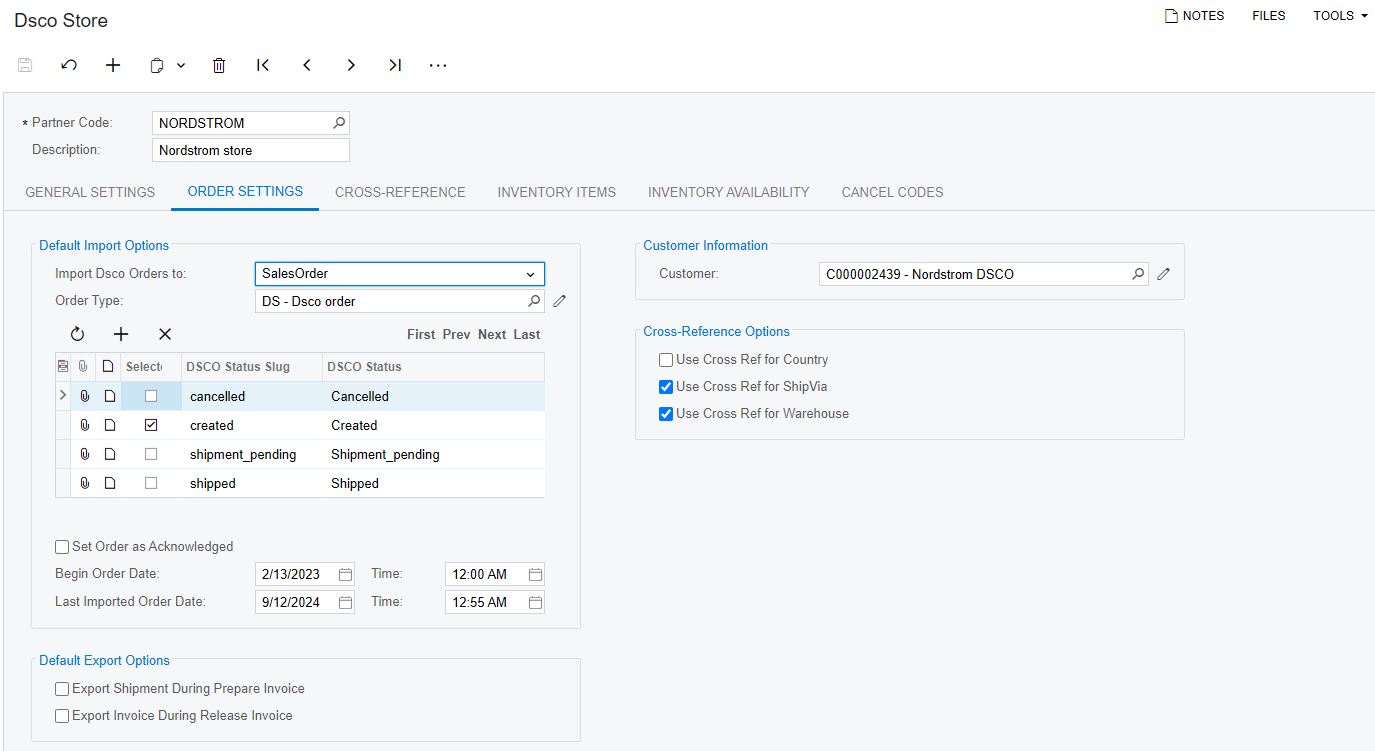Viewport: 1375px width, 751px height.
Task: Expand the Import Dsco Orders to dropdown
Action: 530,274
